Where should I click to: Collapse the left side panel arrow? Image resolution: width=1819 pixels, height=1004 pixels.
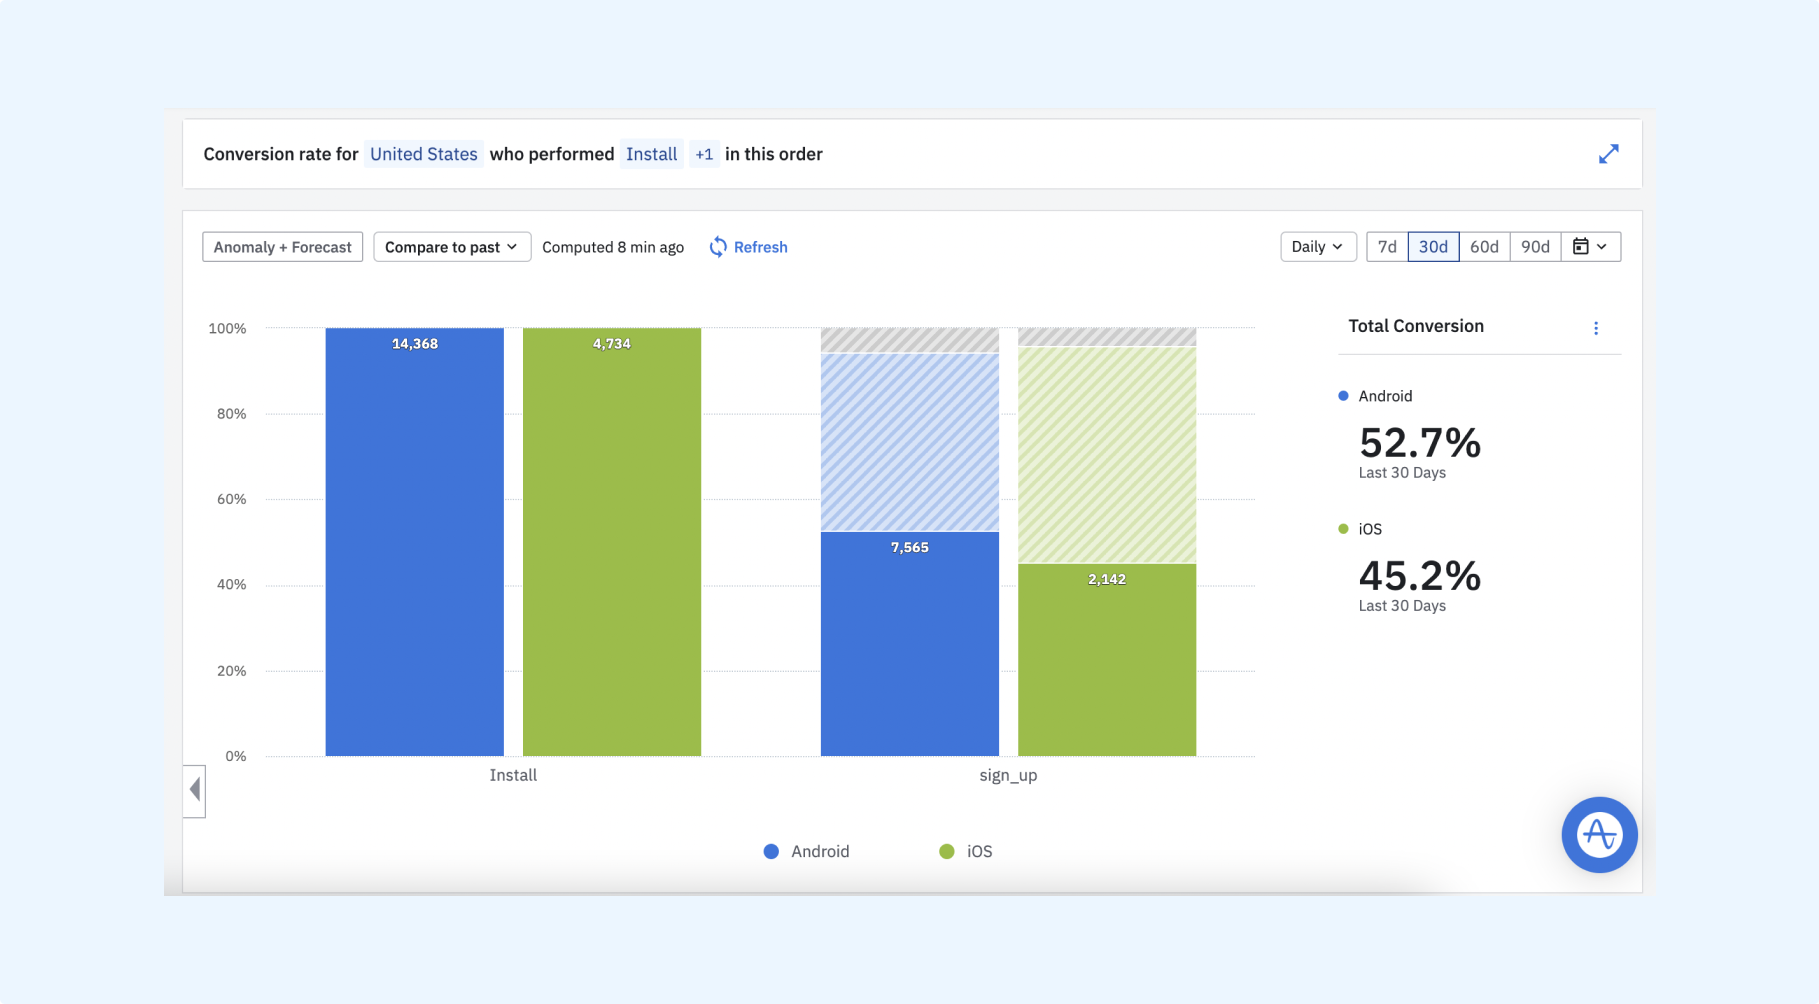(x=195, y=791)
